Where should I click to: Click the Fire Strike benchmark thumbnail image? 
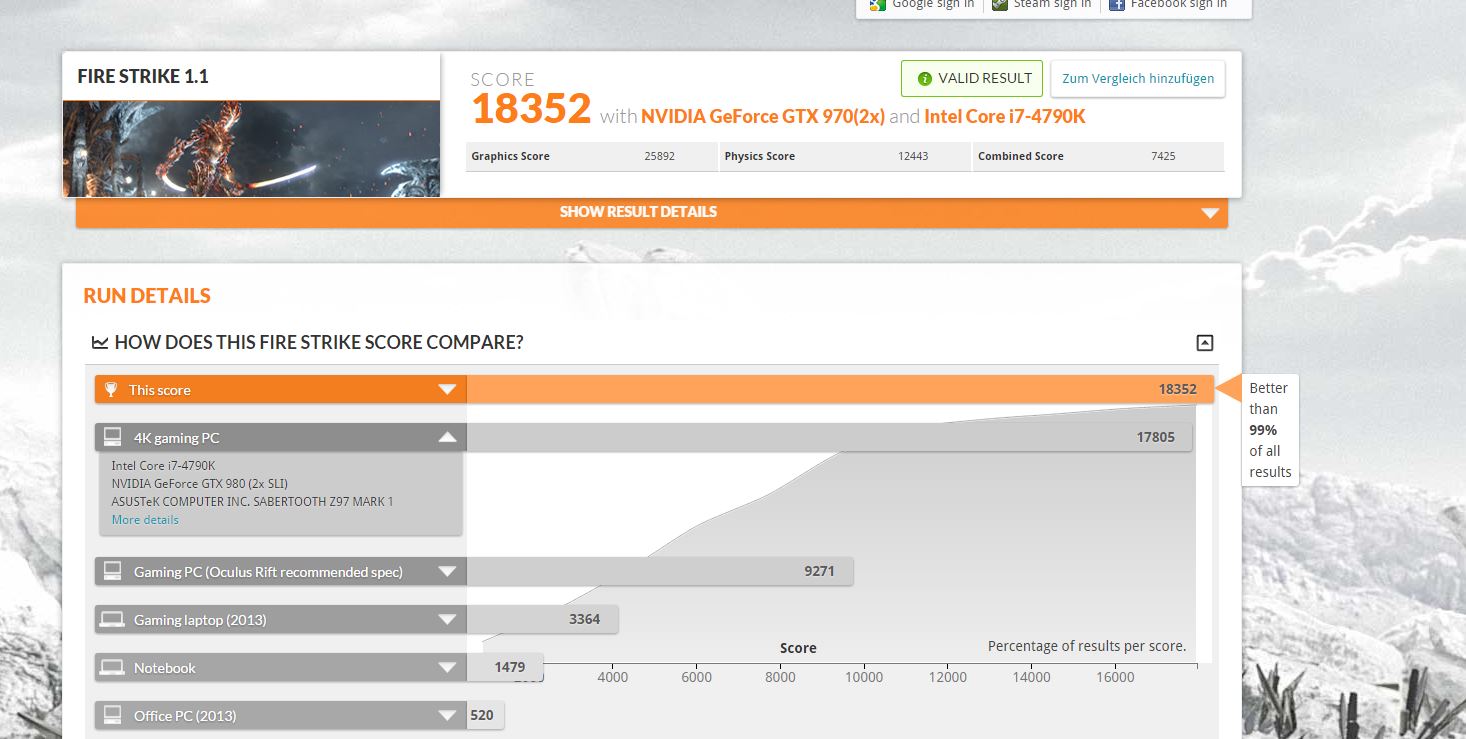pos(251,148)
